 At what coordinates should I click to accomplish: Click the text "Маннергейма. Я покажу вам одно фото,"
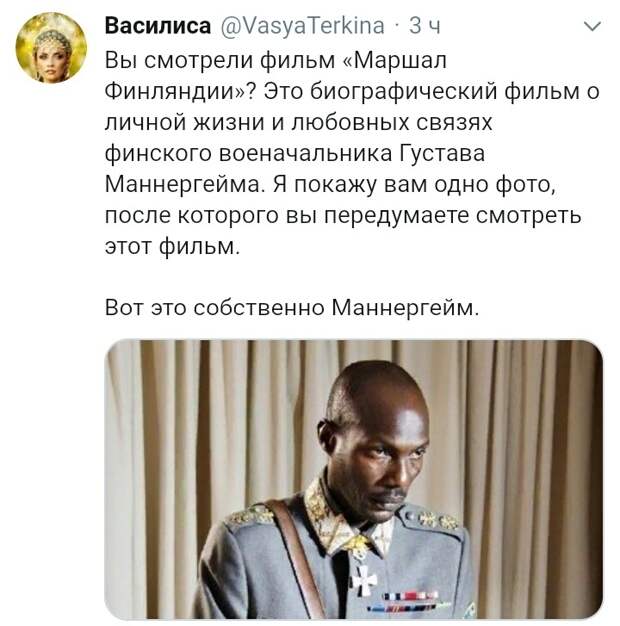click(x=330, y=184)
